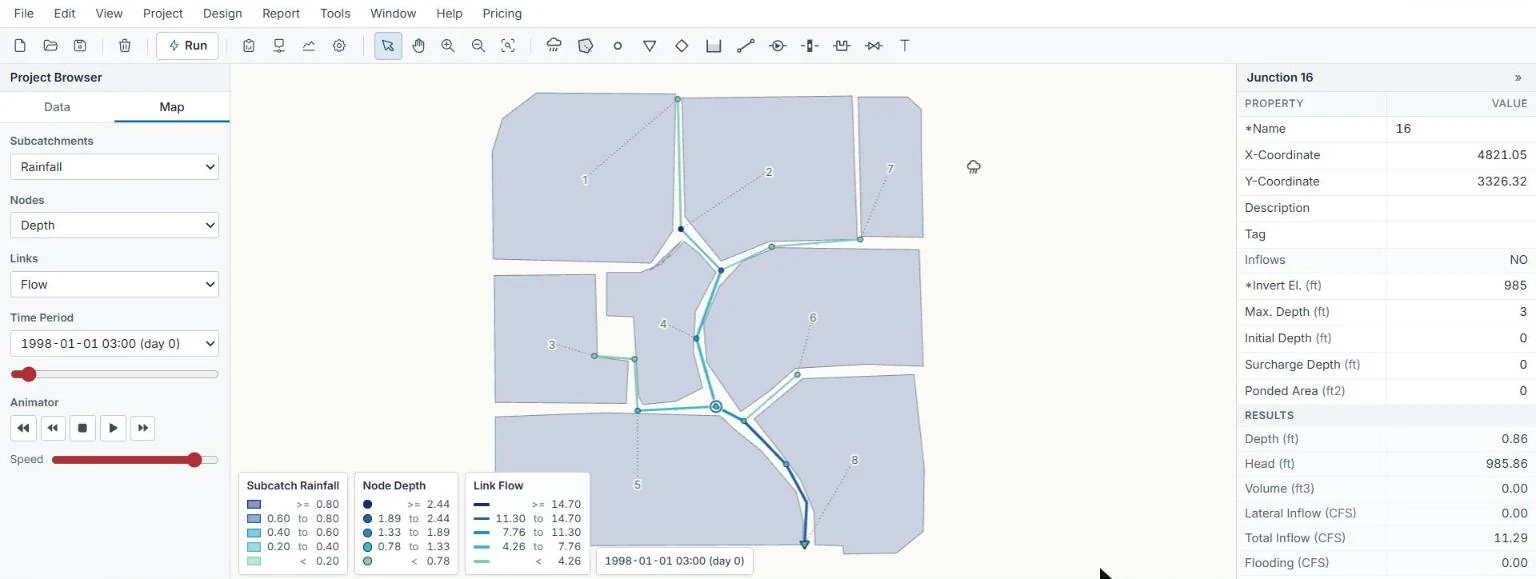Click the zoom out magnifier icon

point(478,45)
